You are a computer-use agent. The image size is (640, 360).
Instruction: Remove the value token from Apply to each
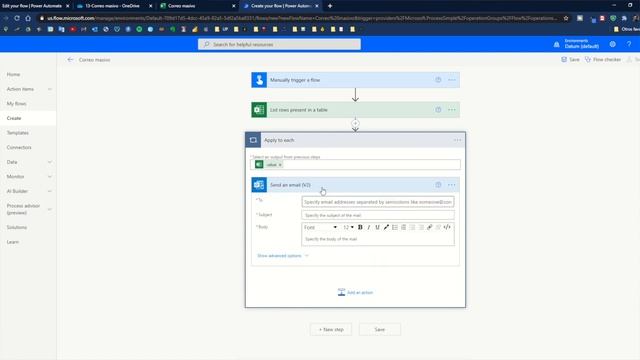[x=280, y=165]
